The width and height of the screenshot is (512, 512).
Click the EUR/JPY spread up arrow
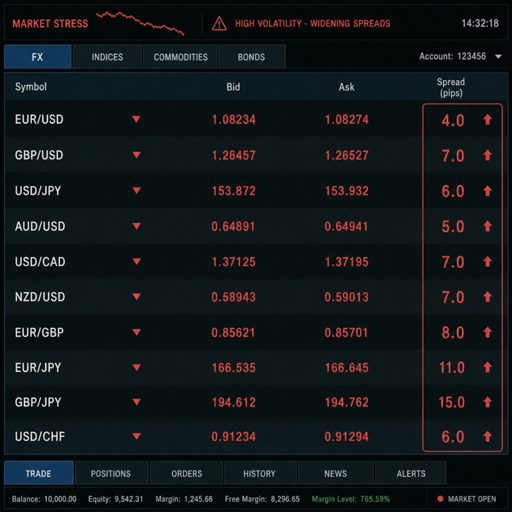point(487,367)
